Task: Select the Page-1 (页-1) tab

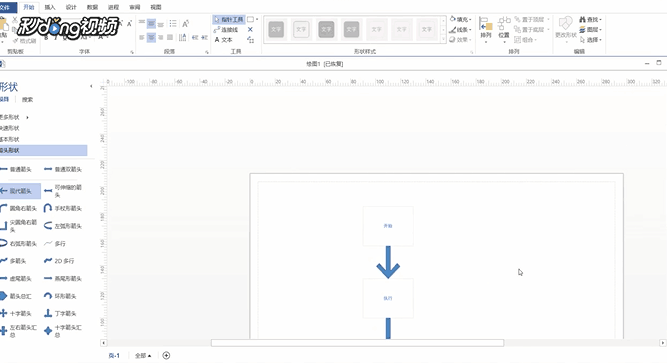Action: click(x=114, y=355)
